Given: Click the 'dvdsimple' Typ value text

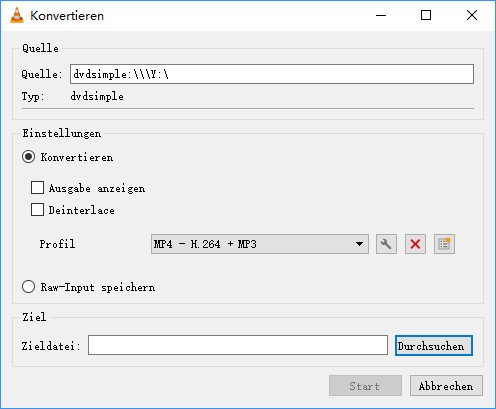Looking at the screenshot, I should 97,96.
